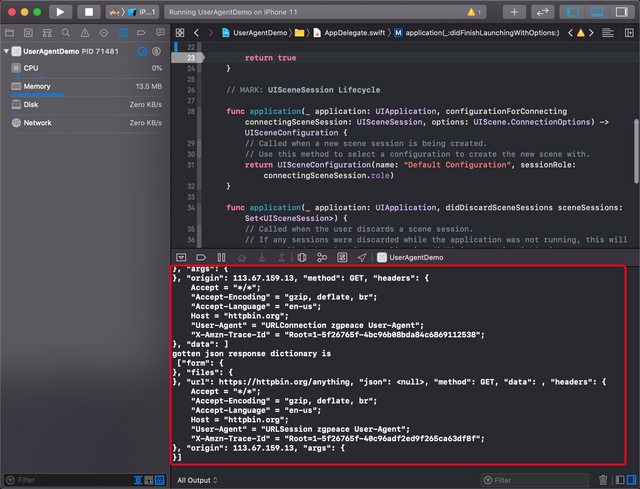Open the navigator filter options menu
640x489 pixels.
[11, 480]
